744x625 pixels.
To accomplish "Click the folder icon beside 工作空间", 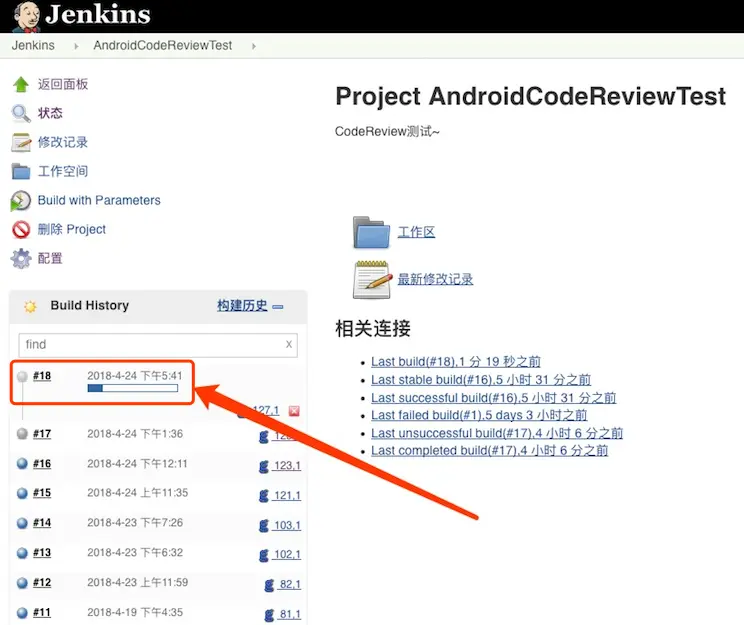I will [21, 171].
